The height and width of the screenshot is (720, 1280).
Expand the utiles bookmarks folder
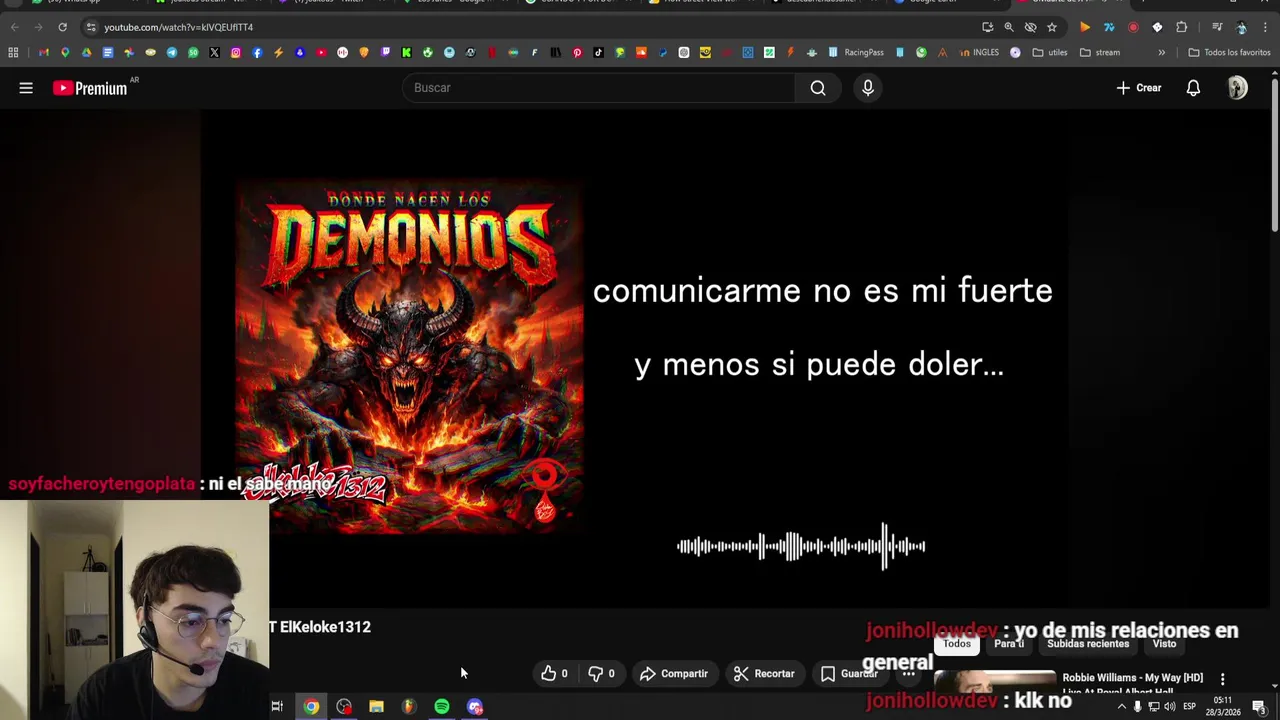(1049, 52)
